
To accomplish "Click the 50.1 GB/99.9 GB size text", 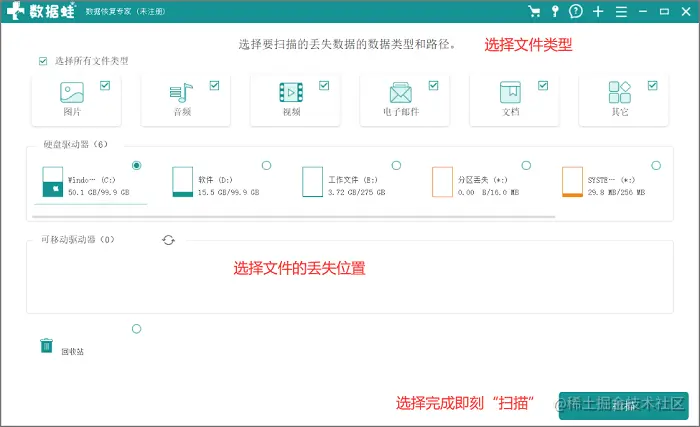I will [99, 193].
